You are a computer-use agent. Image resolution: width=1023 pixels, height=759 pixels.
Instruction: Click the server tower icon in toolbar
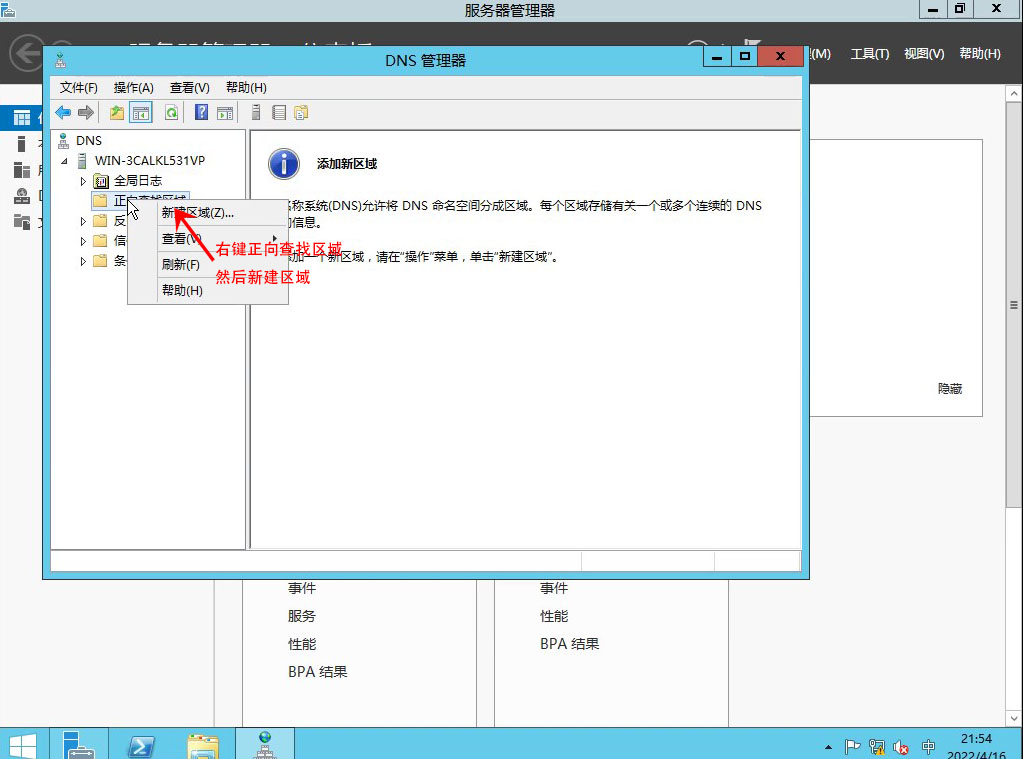point(256,113)
